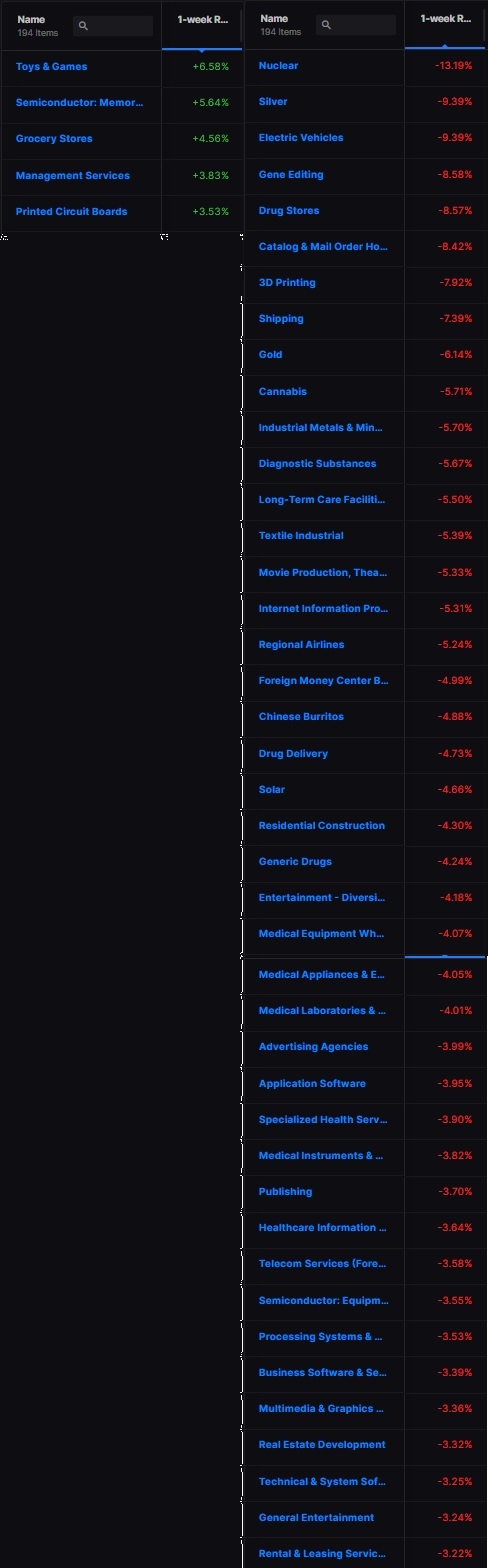
Task: Open the Nuclear industry link
Action: click(x=278, y=66)
